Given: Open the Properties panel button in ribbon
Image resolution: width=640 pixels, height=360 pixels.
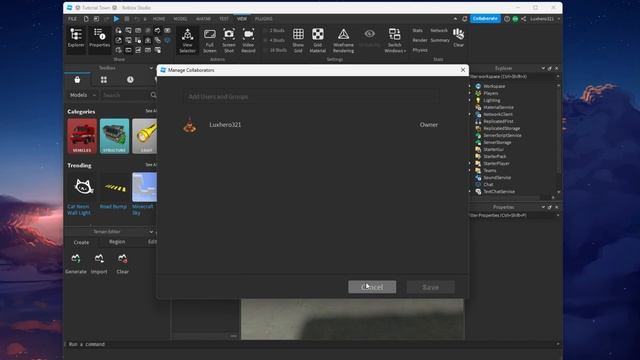Looking at the screenshot, I should click(x=100, y=39).
